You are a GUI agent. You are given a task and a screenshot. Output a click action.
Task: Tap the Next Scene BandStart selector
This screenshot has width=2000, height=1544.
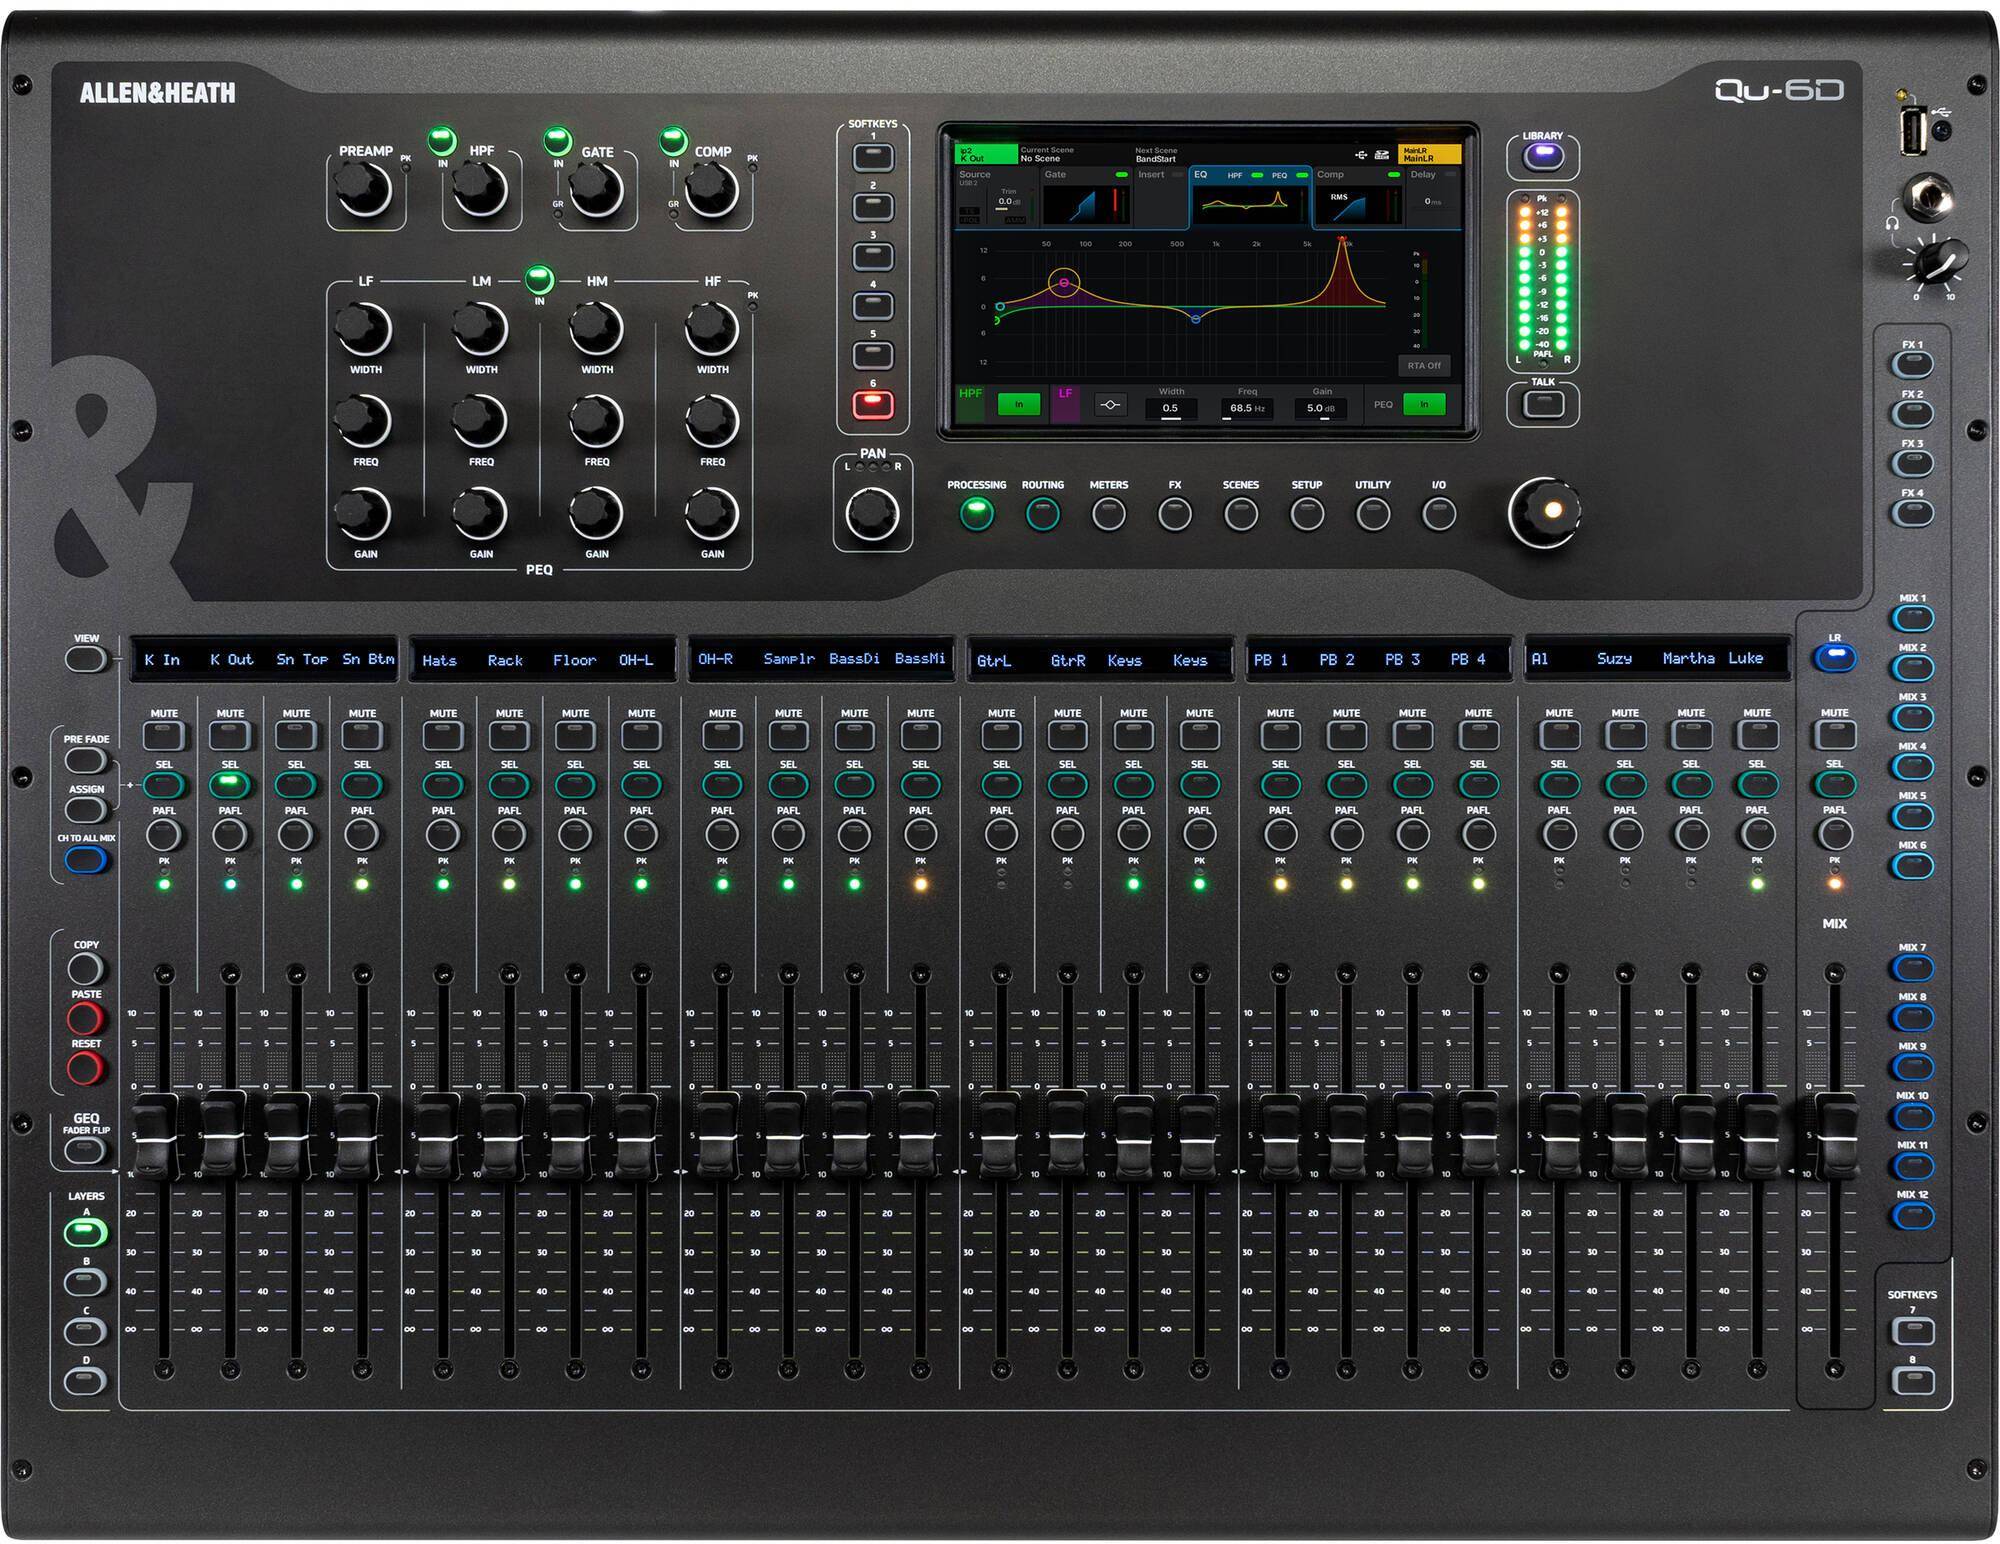point(1156,155)
